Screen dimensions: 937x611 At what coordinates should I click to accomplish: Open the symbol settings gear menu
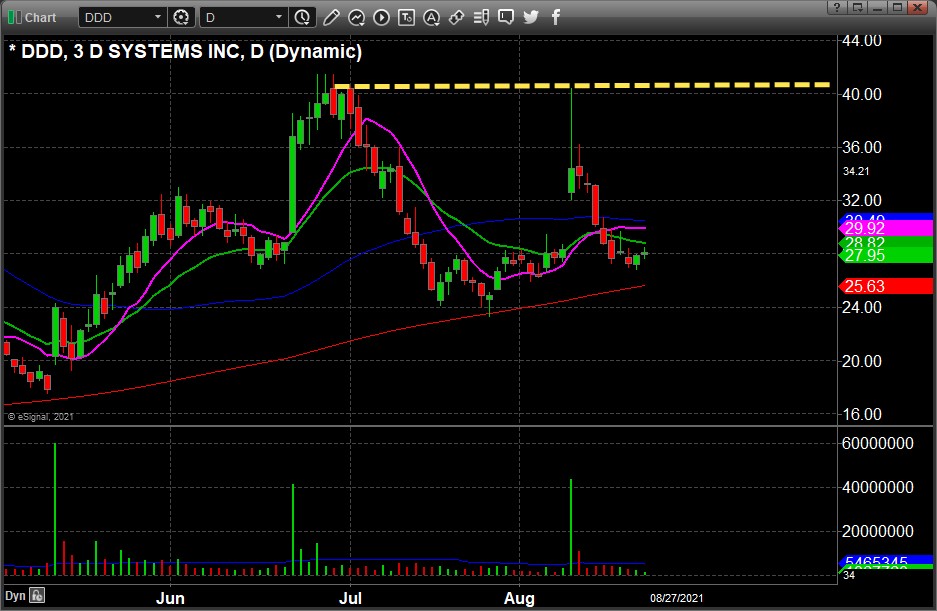(181, 17)
